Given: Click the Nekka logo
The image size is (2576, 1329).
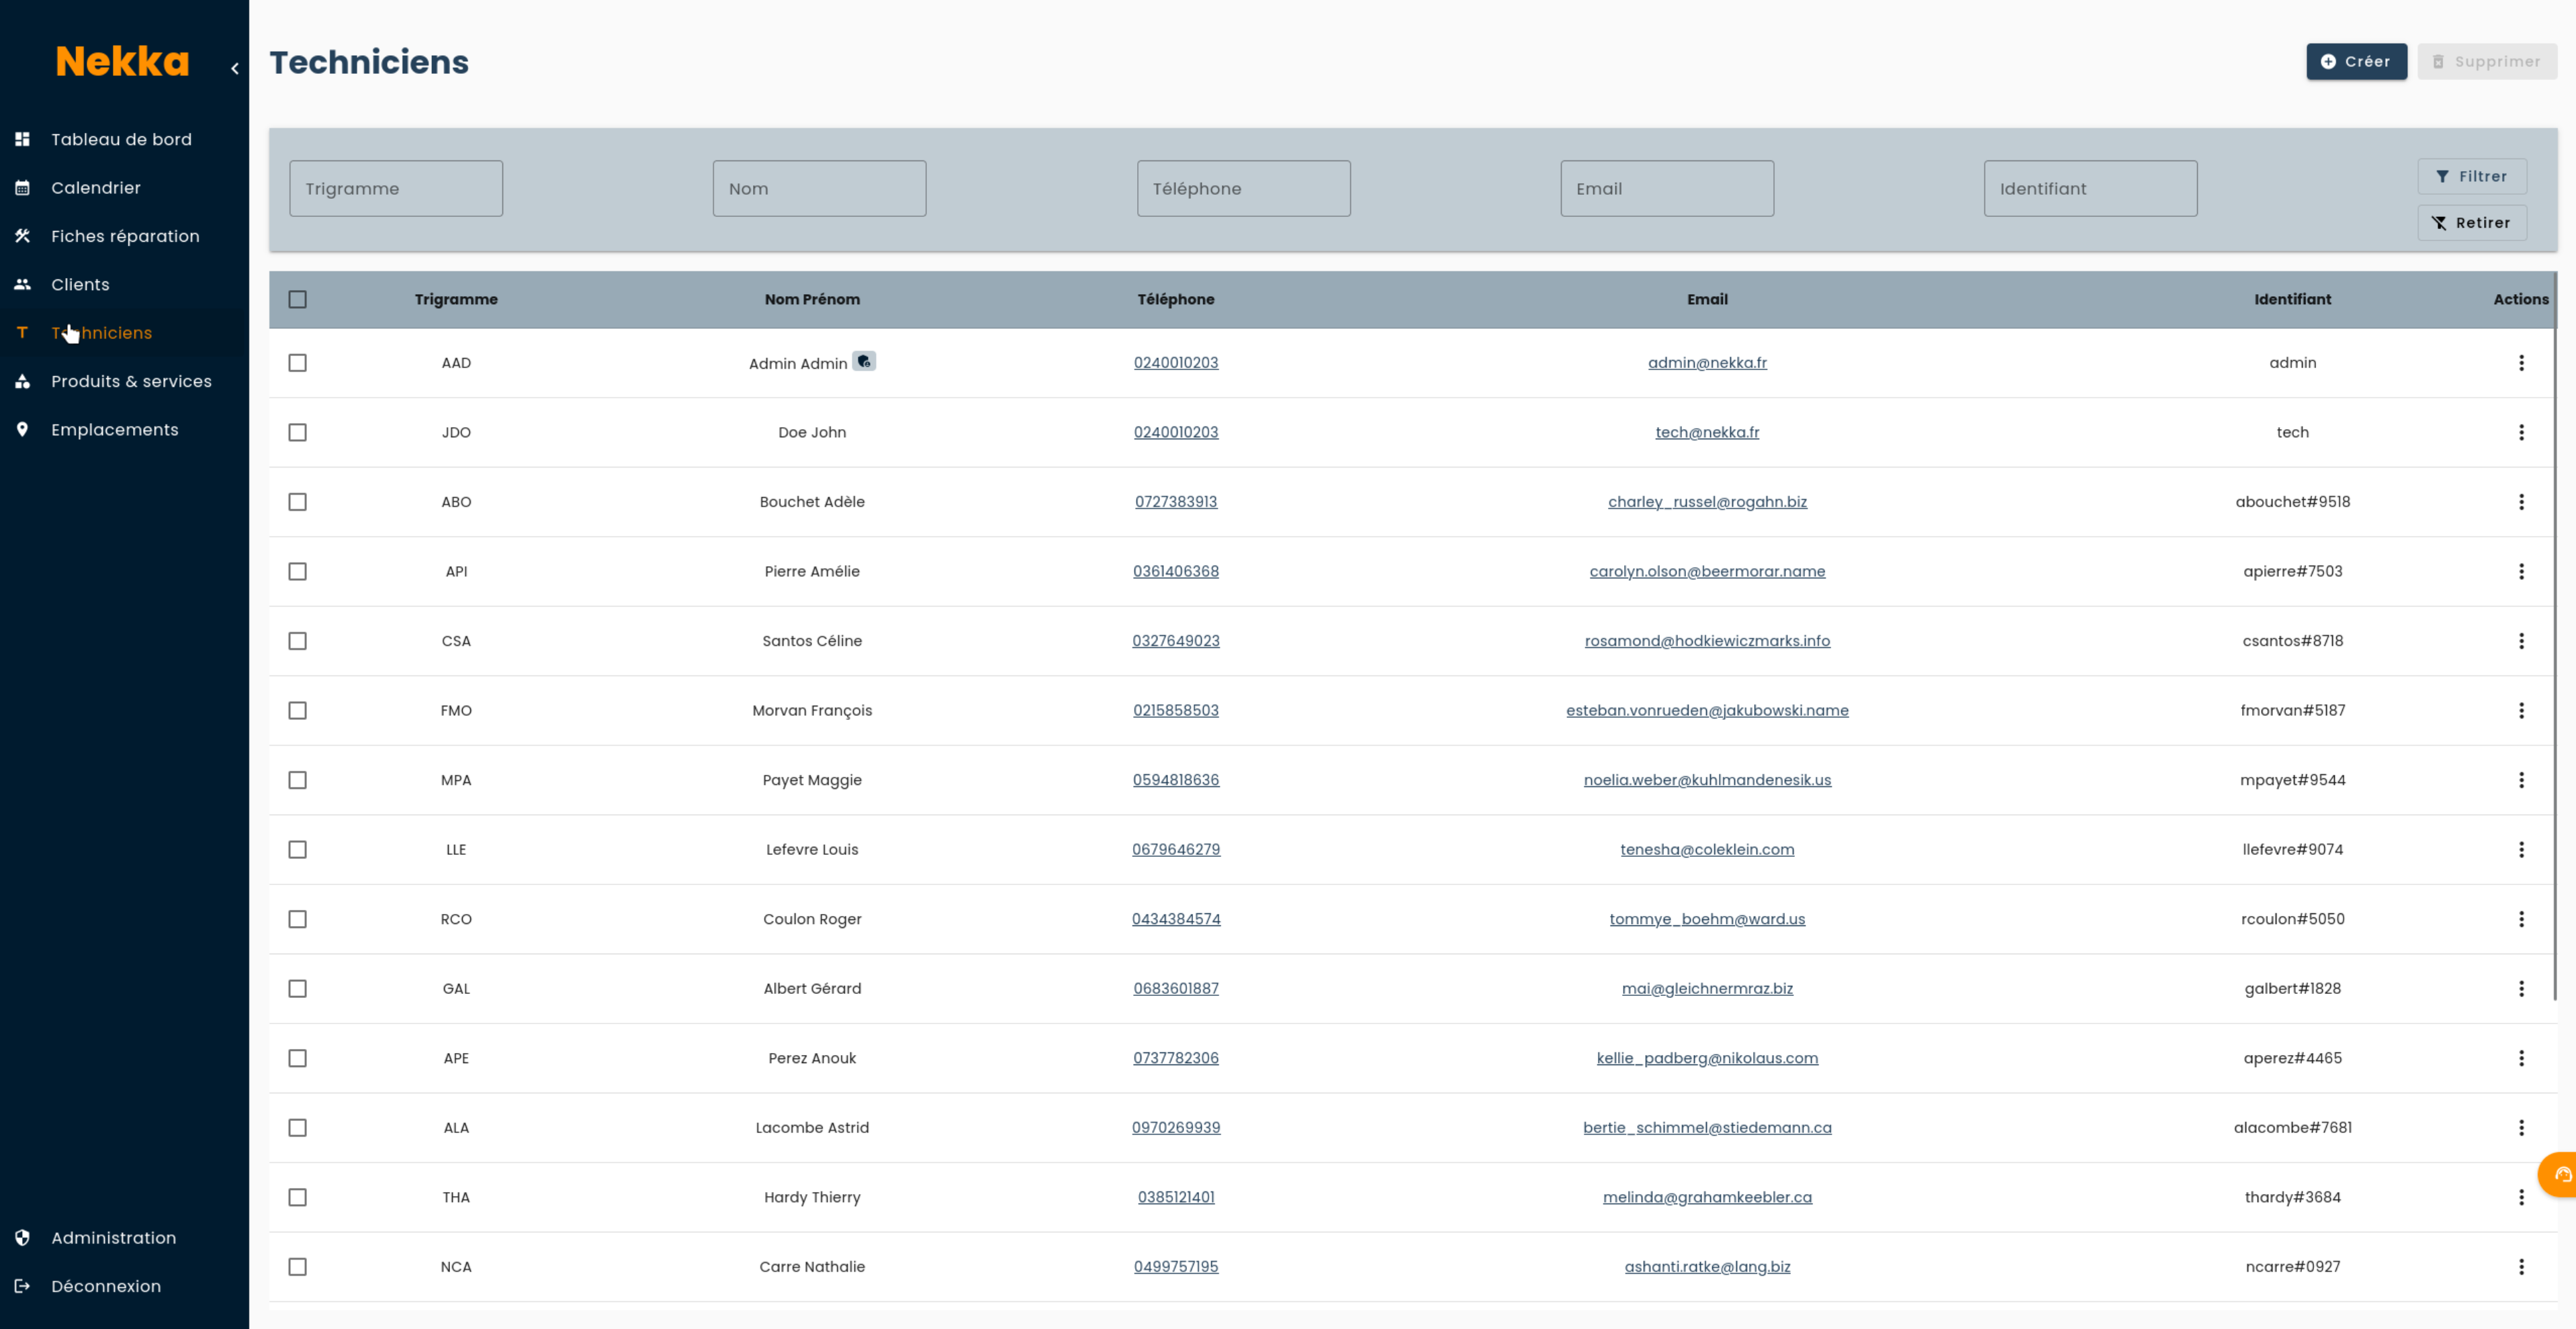Looking at the screenshot, I should (122, 62).
